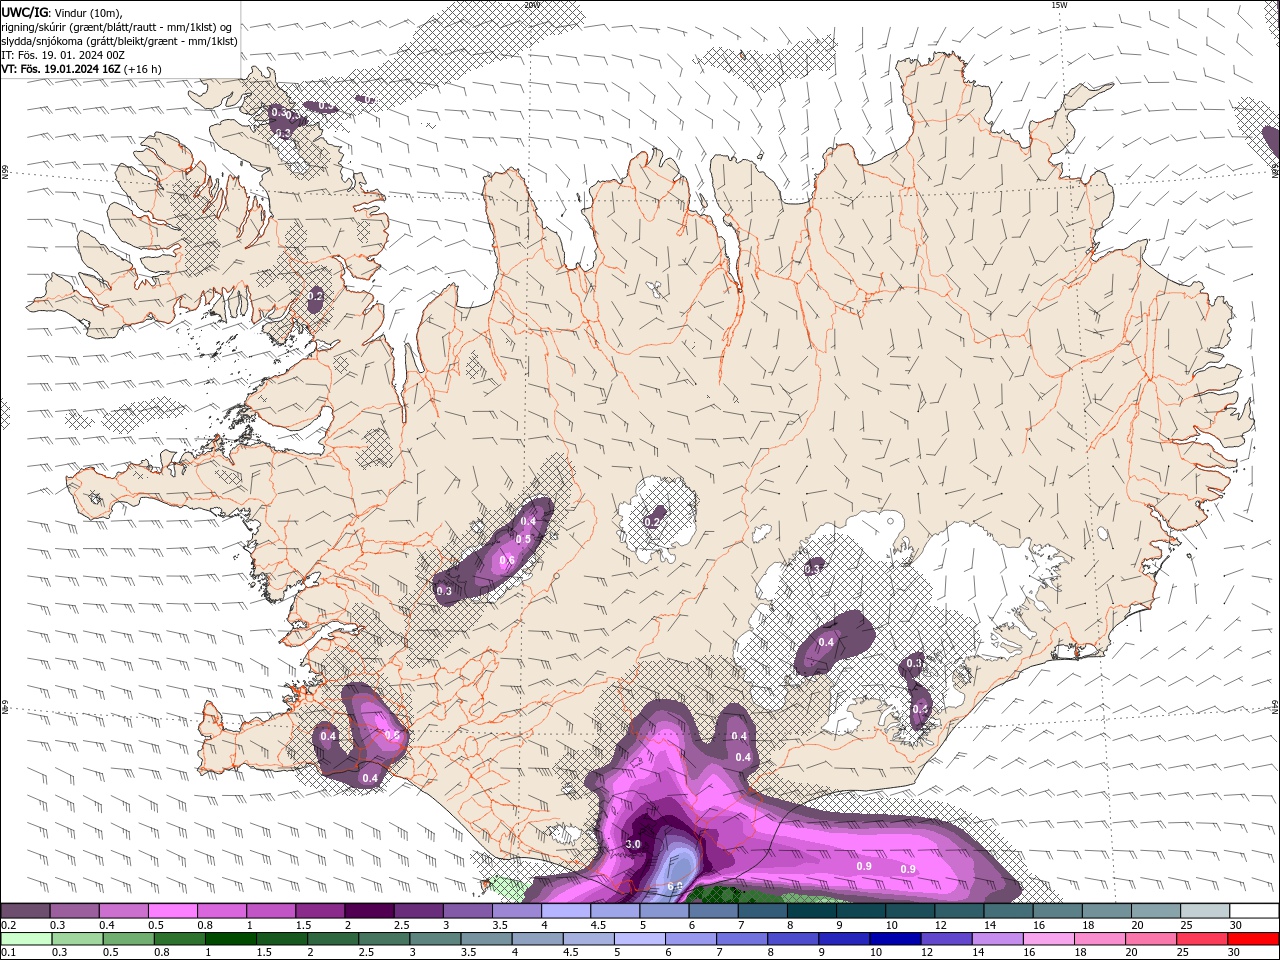1280x960 pixels.
Task: Select the rain legend swatch labeled 4.5
Action: coord(589,939)
